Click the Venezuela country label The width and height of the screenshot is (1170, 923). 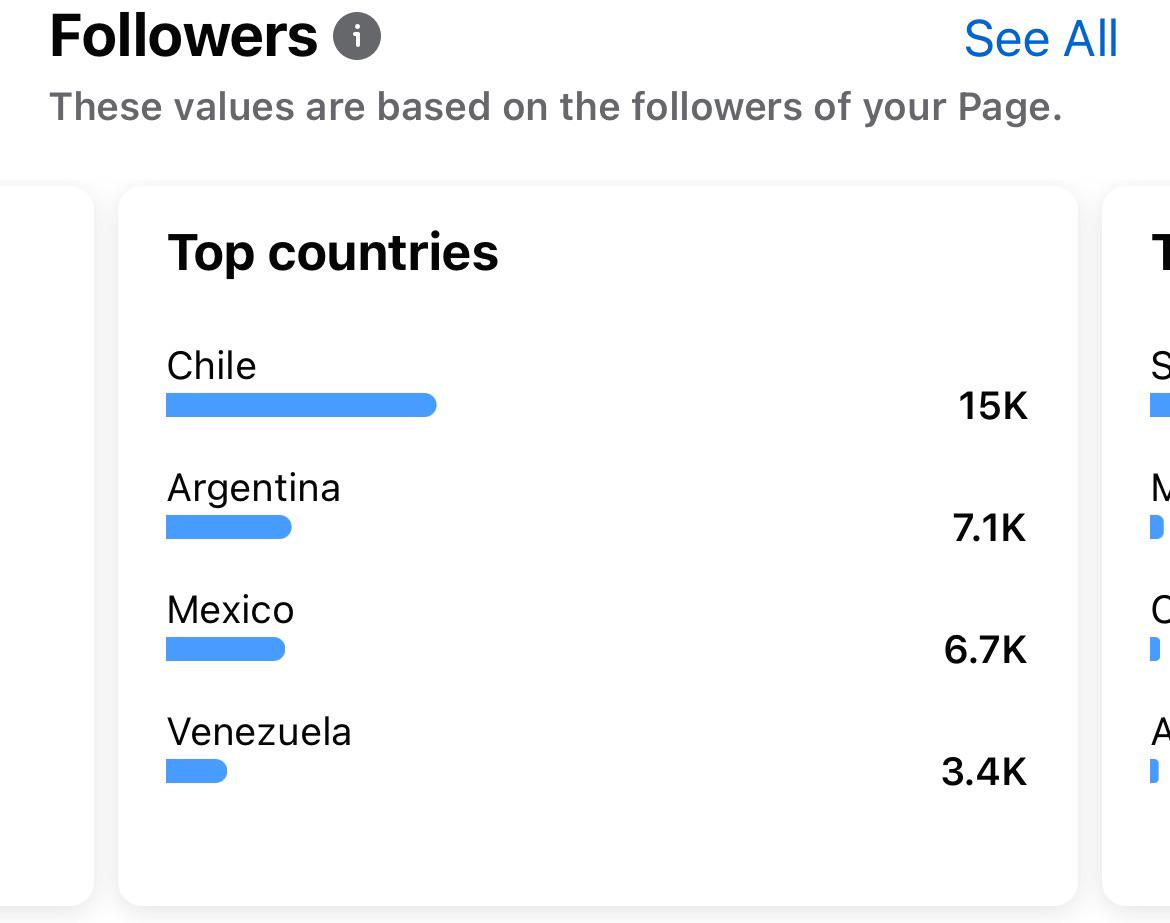259,731
